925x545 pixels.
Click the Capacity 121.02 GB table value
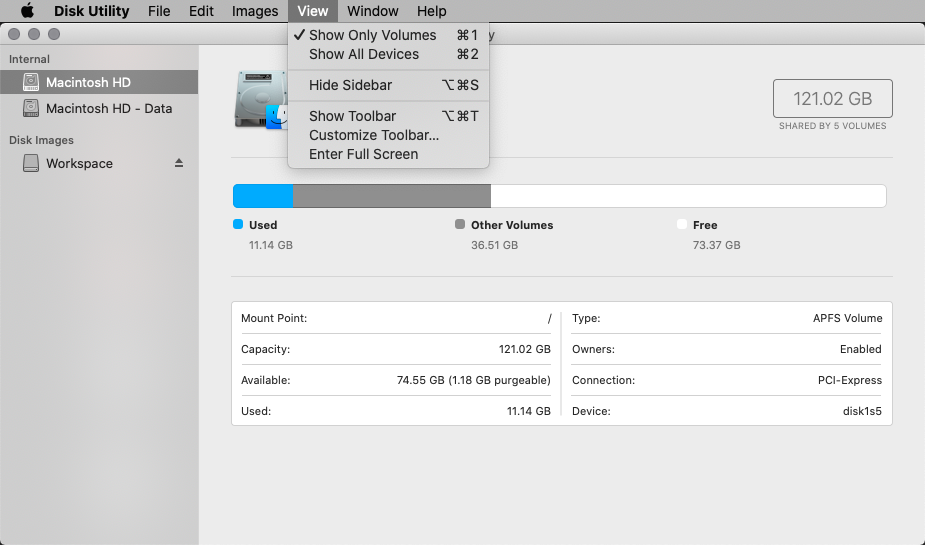point(524,349)
